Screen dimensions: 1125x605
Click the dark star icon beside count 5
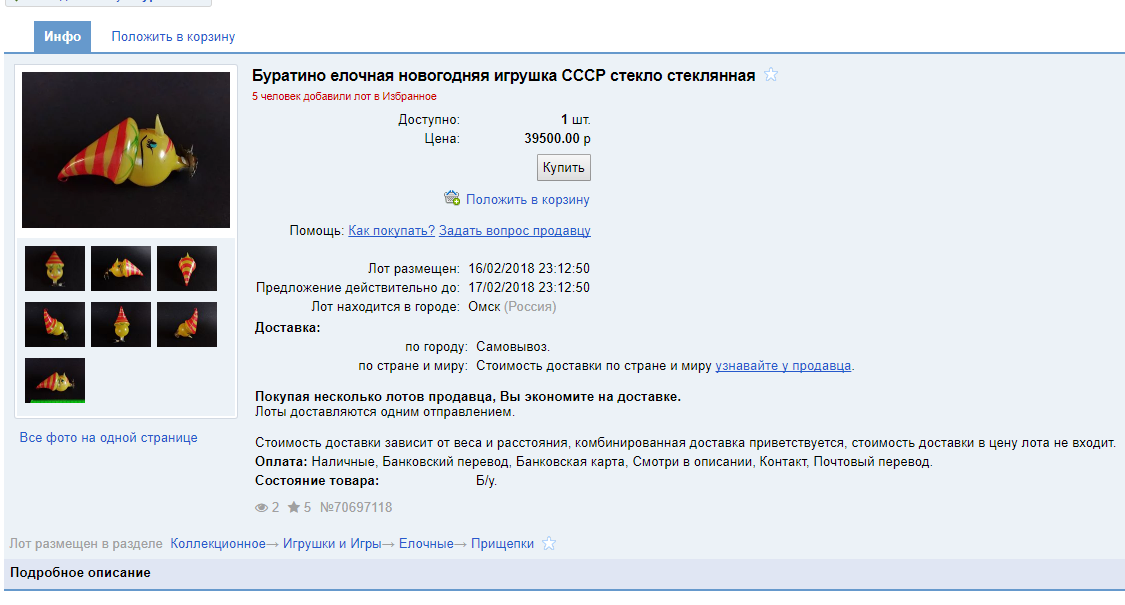(x=294, y=507)
